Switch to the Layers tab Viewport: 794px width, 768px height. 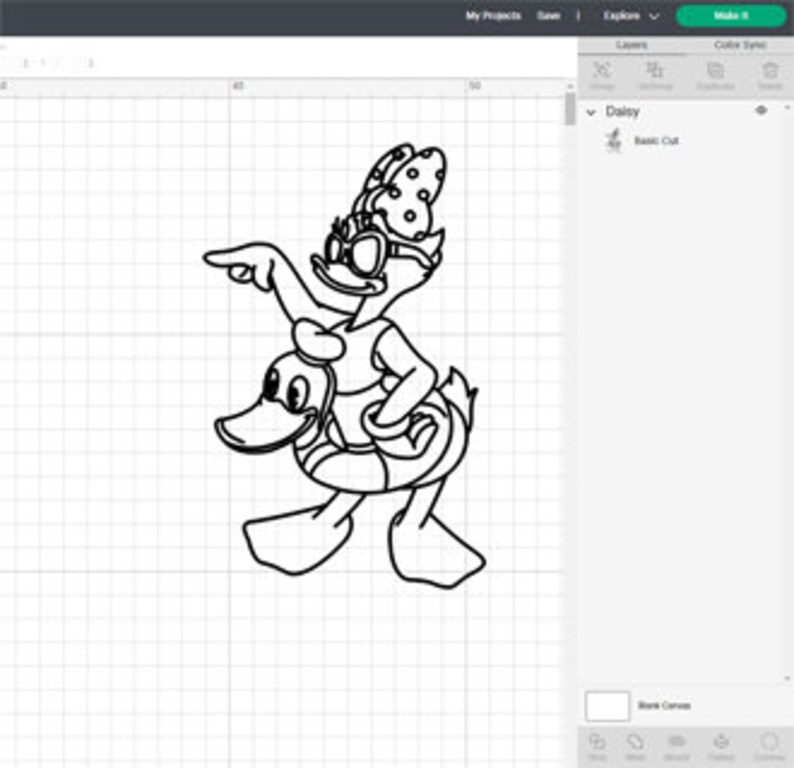631,46
